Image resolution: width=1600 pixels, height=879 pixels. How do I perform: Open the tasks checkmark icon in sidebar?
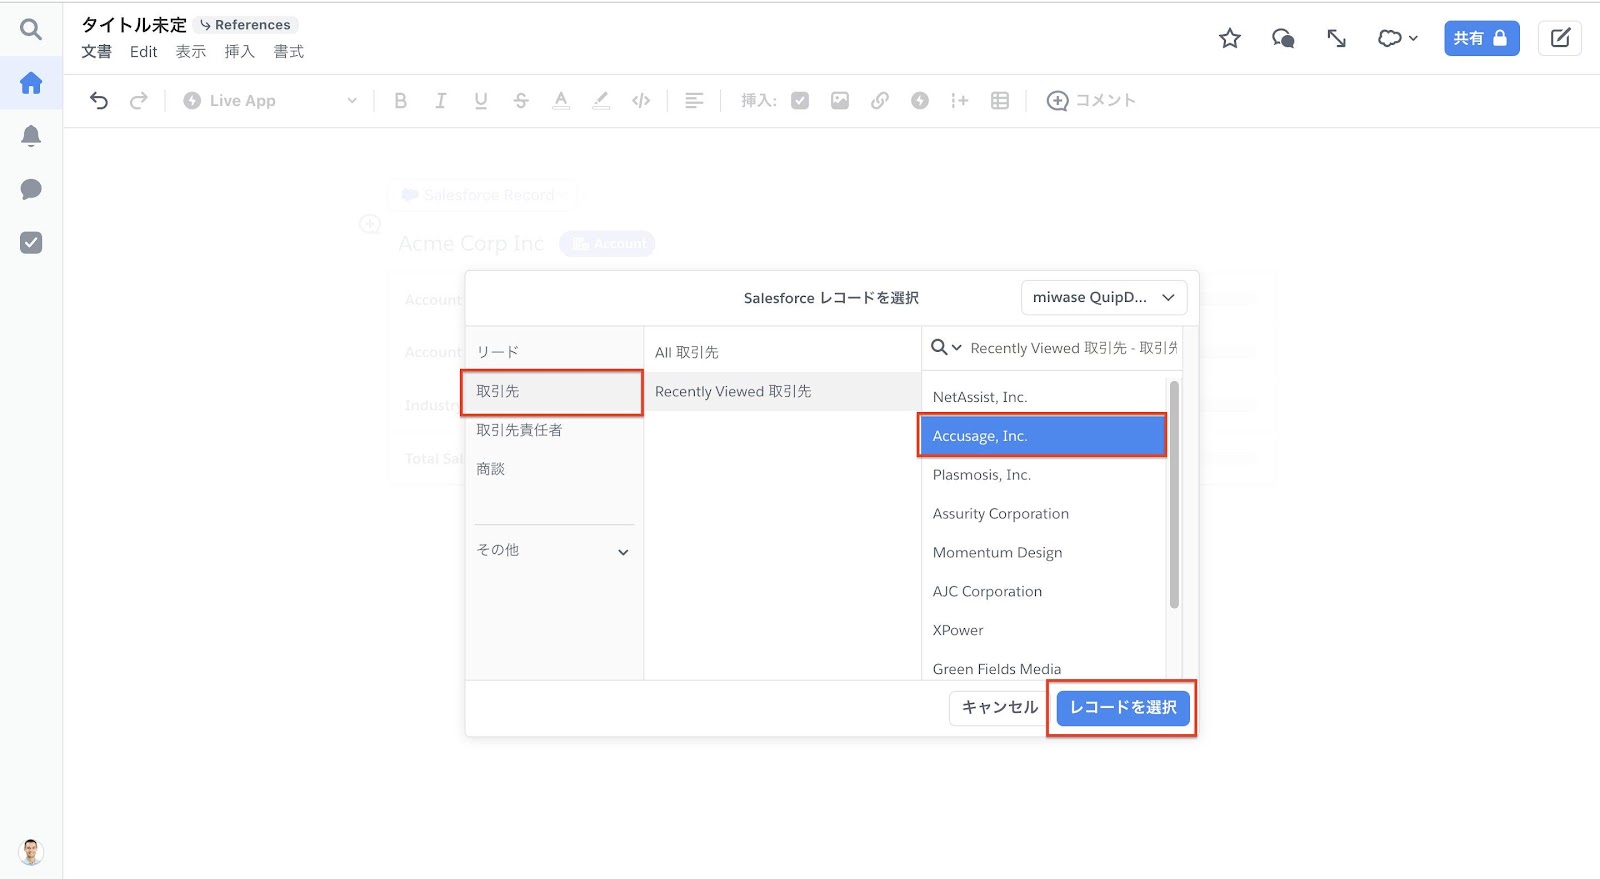pyautogui.click(x=31, y=242)
